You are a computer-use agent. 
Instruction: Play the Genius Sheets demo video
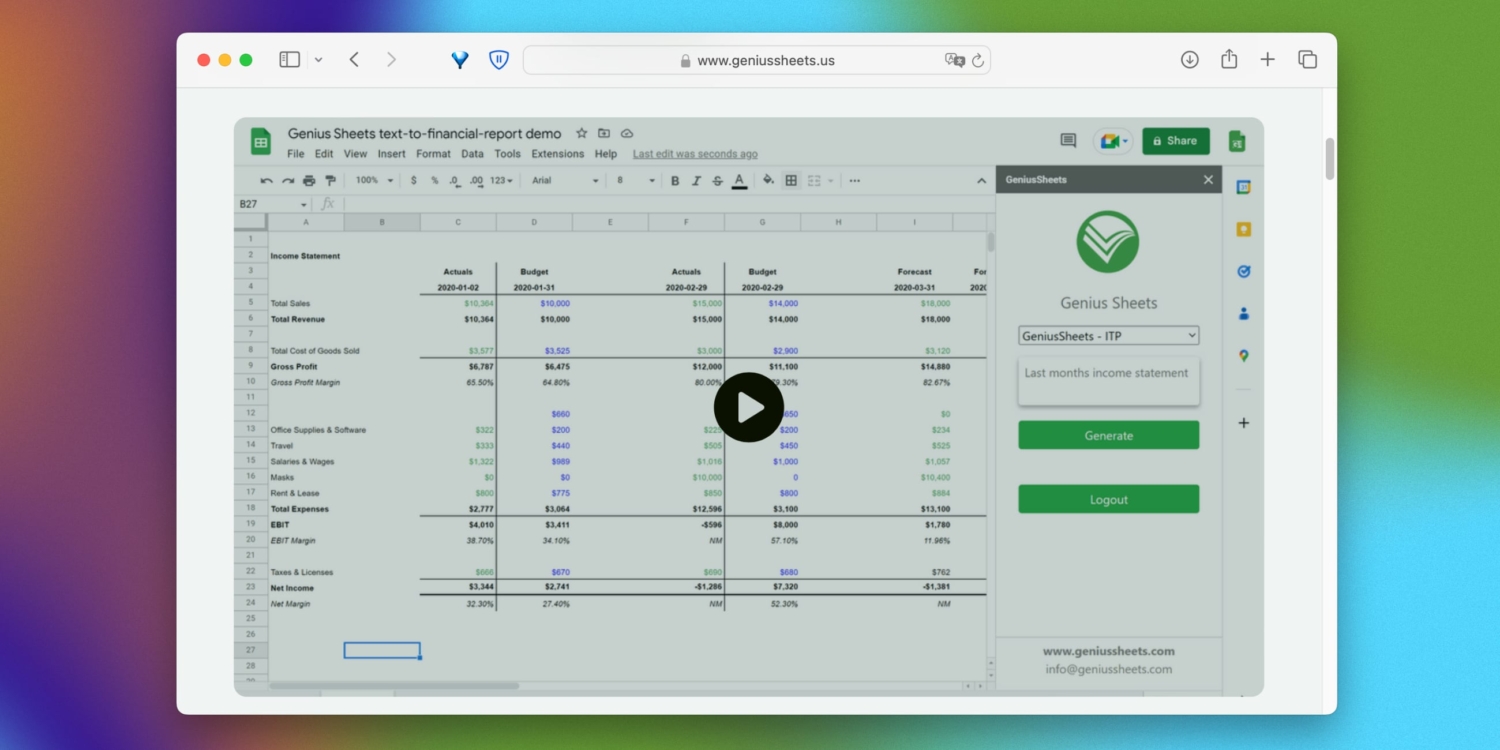(x=749, y=407)
